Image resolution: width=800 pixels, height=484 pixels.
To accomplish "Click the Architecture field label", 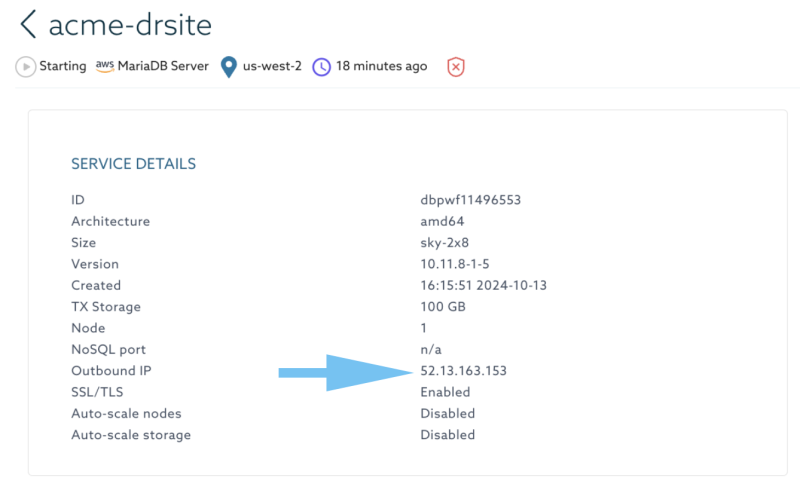I will pyautogui.click(x=111, y=221).
